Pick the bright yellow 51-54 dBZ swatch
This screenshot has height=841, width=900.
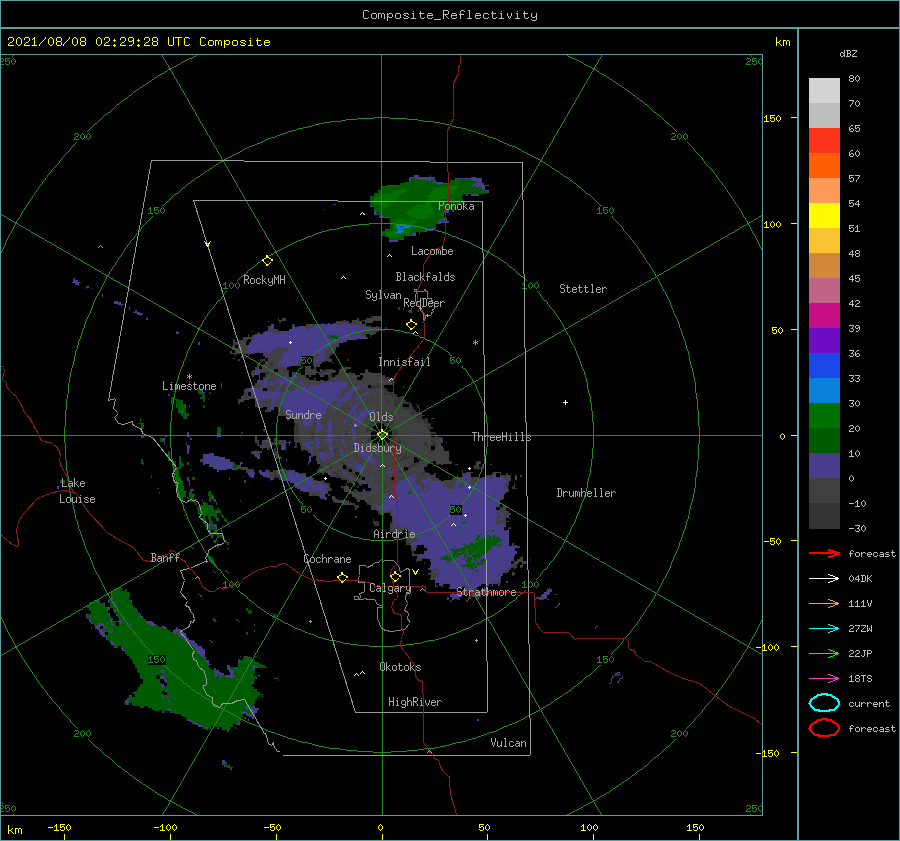coord(824,215)
